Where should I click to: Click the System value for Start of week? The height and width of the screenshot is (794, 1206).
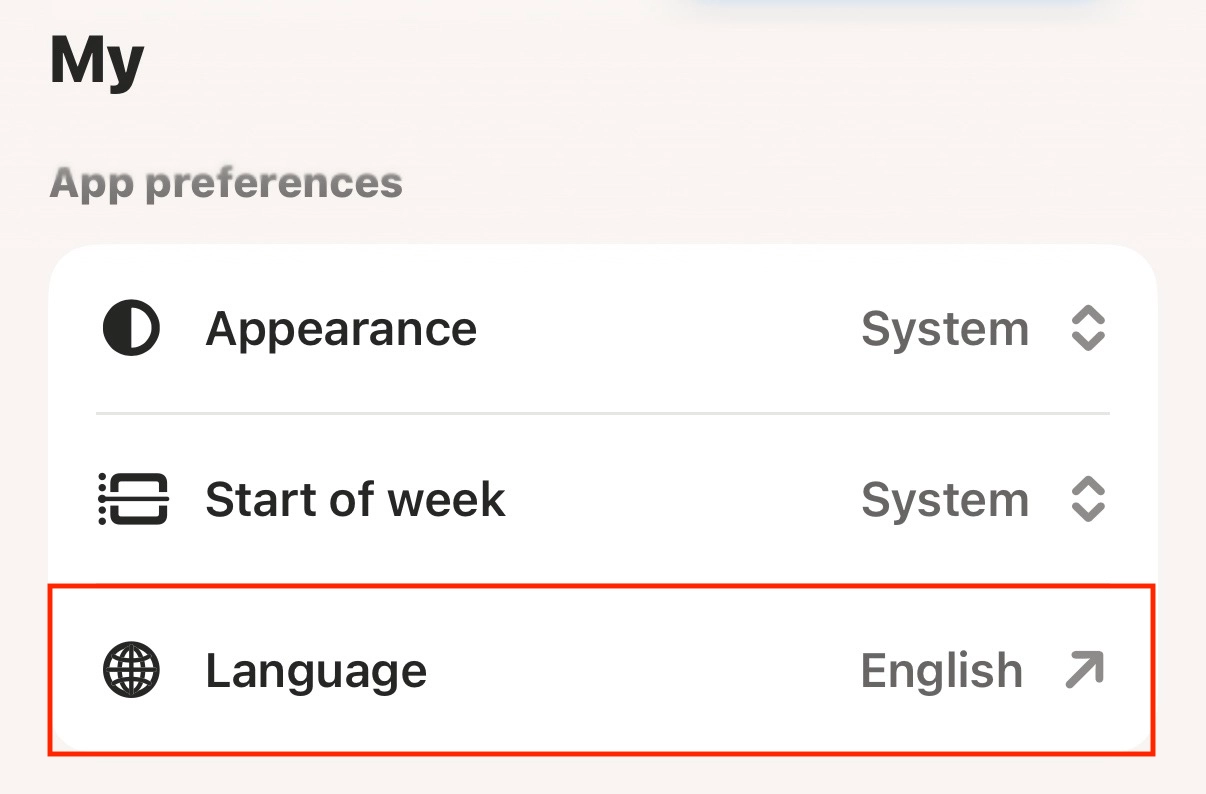945,500
